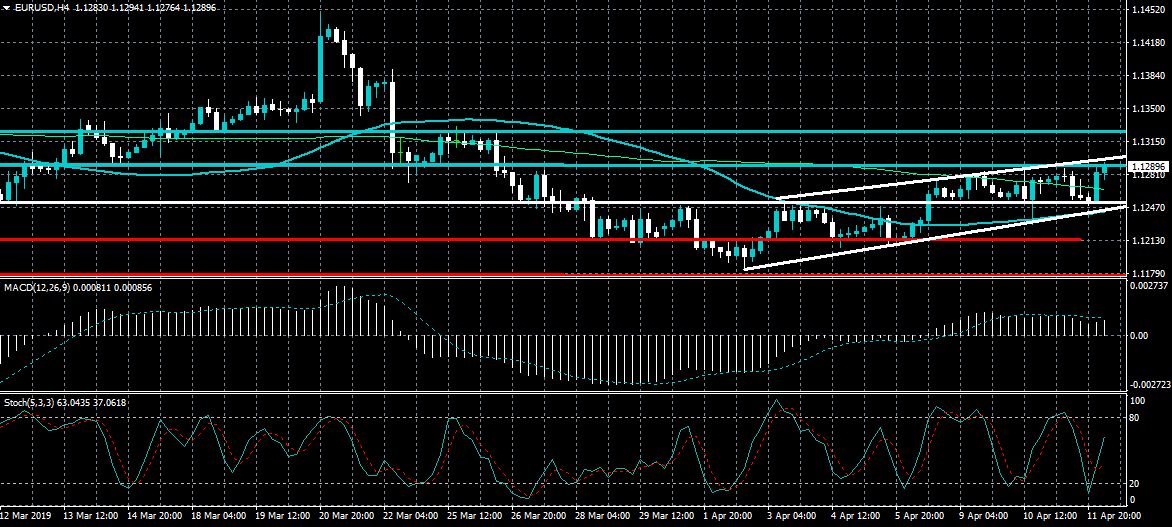Select the upper white rising trendline
The image size is (1172, 527).
[949, 177]
